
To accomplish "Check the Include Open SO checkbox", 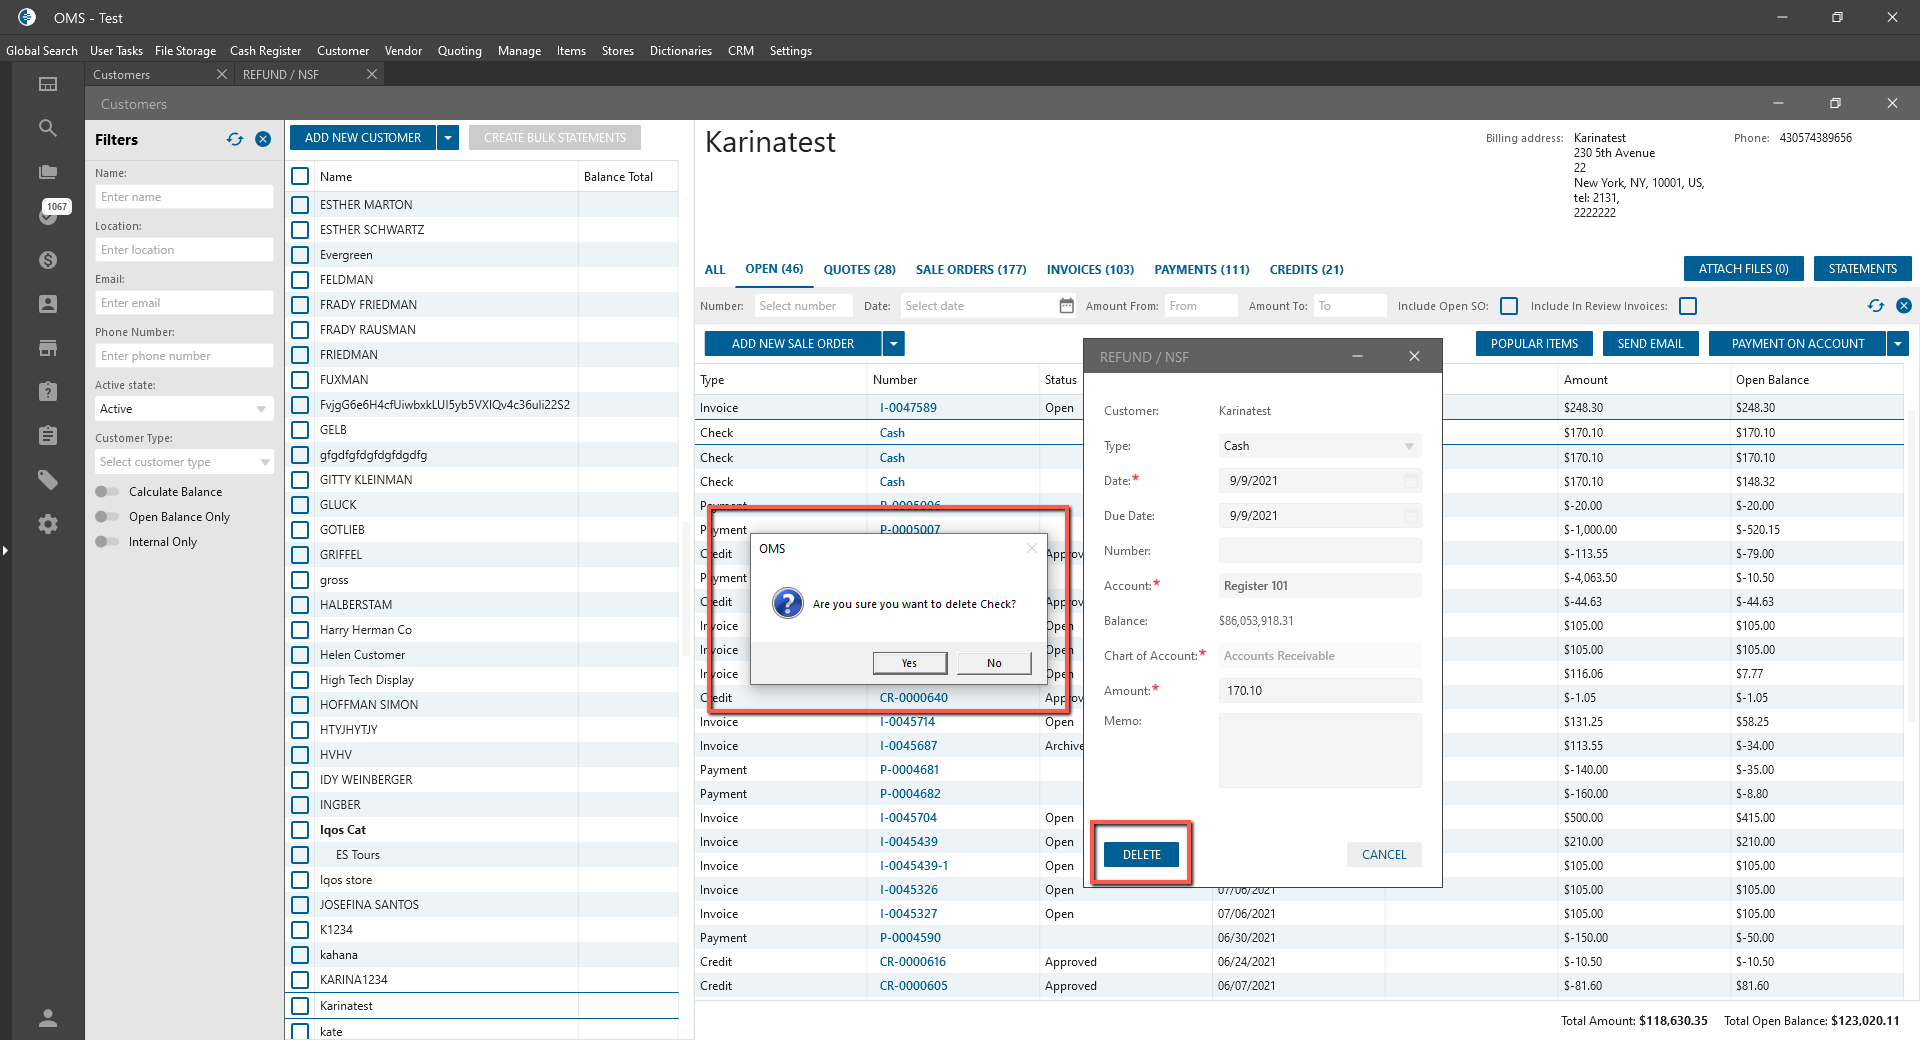I will click(1509, 306).
